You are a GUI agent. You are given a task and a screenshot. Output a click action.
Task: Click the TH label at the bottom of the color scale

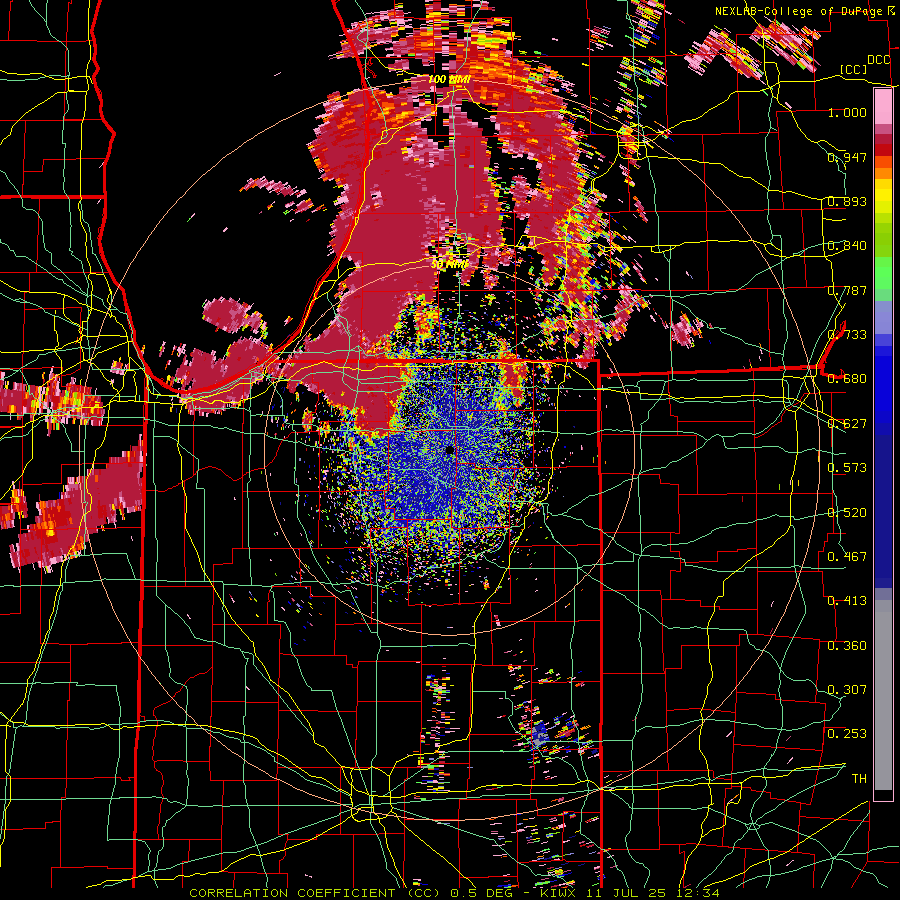(x=859, y=779)
